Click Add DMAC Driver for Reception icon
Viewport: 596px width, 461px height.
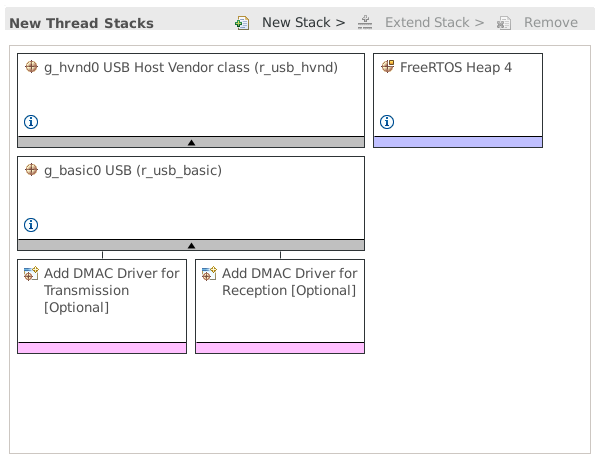pyautogui.click(x=209, y=273)
